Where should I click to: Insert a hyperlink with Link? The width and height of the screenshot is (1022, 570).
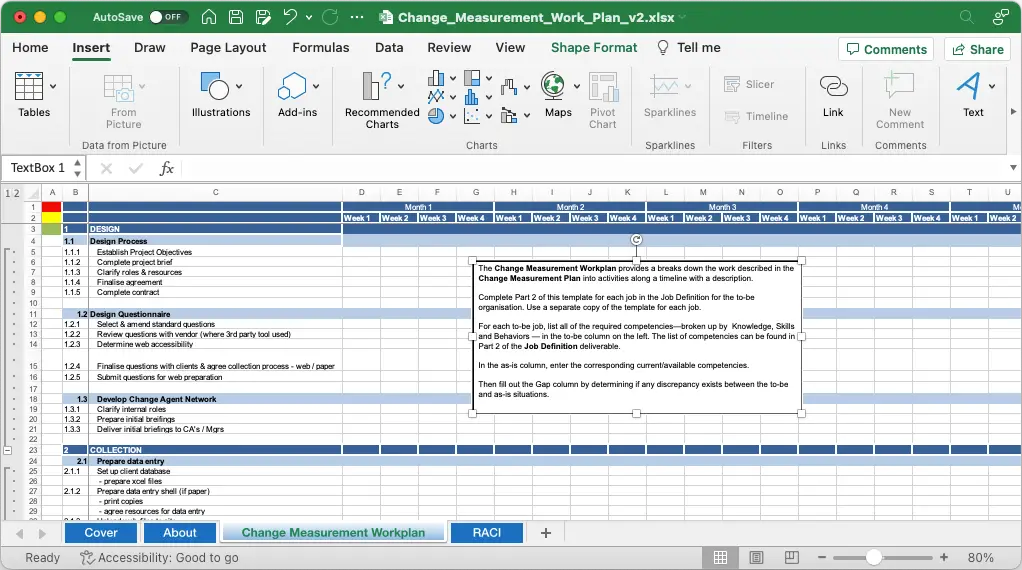tap(833, 95)
